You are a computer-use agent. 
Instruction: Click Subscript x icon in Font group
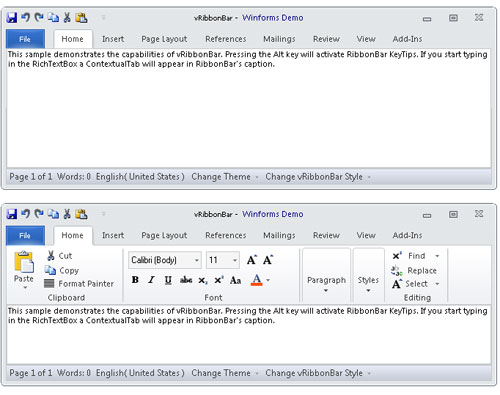[x=203, y=280]
